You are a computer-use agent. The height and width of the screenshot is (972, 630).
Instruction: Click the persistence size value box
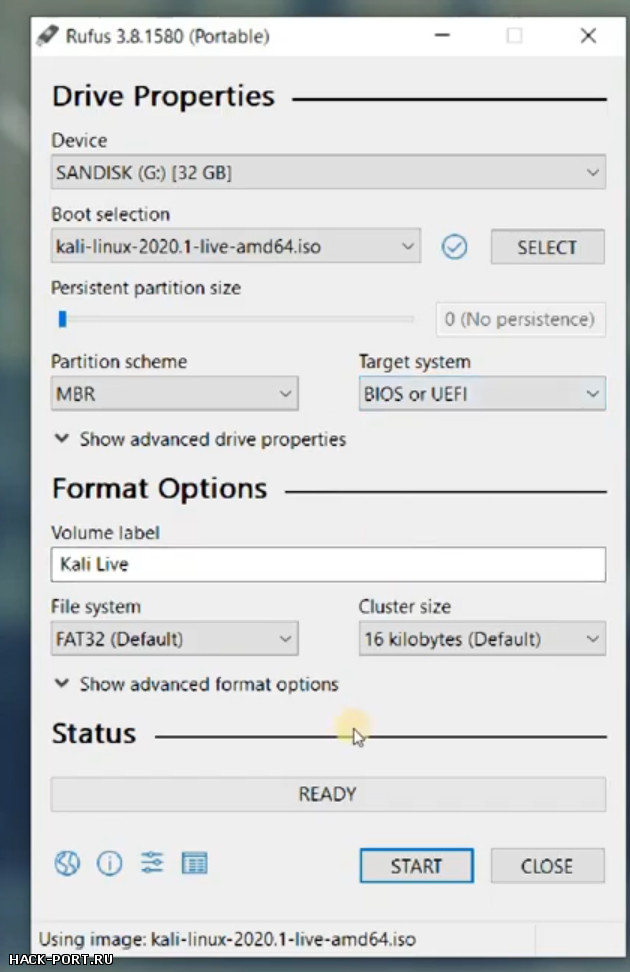[520, 319]
